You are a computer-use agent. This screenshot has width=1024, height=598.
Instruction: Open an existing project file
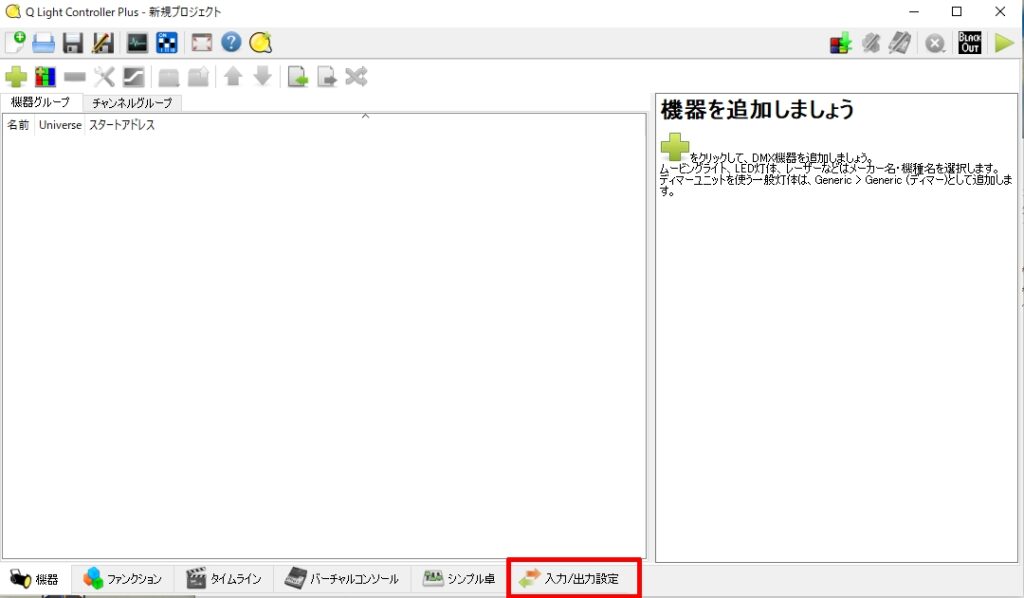tap(44, 43)
